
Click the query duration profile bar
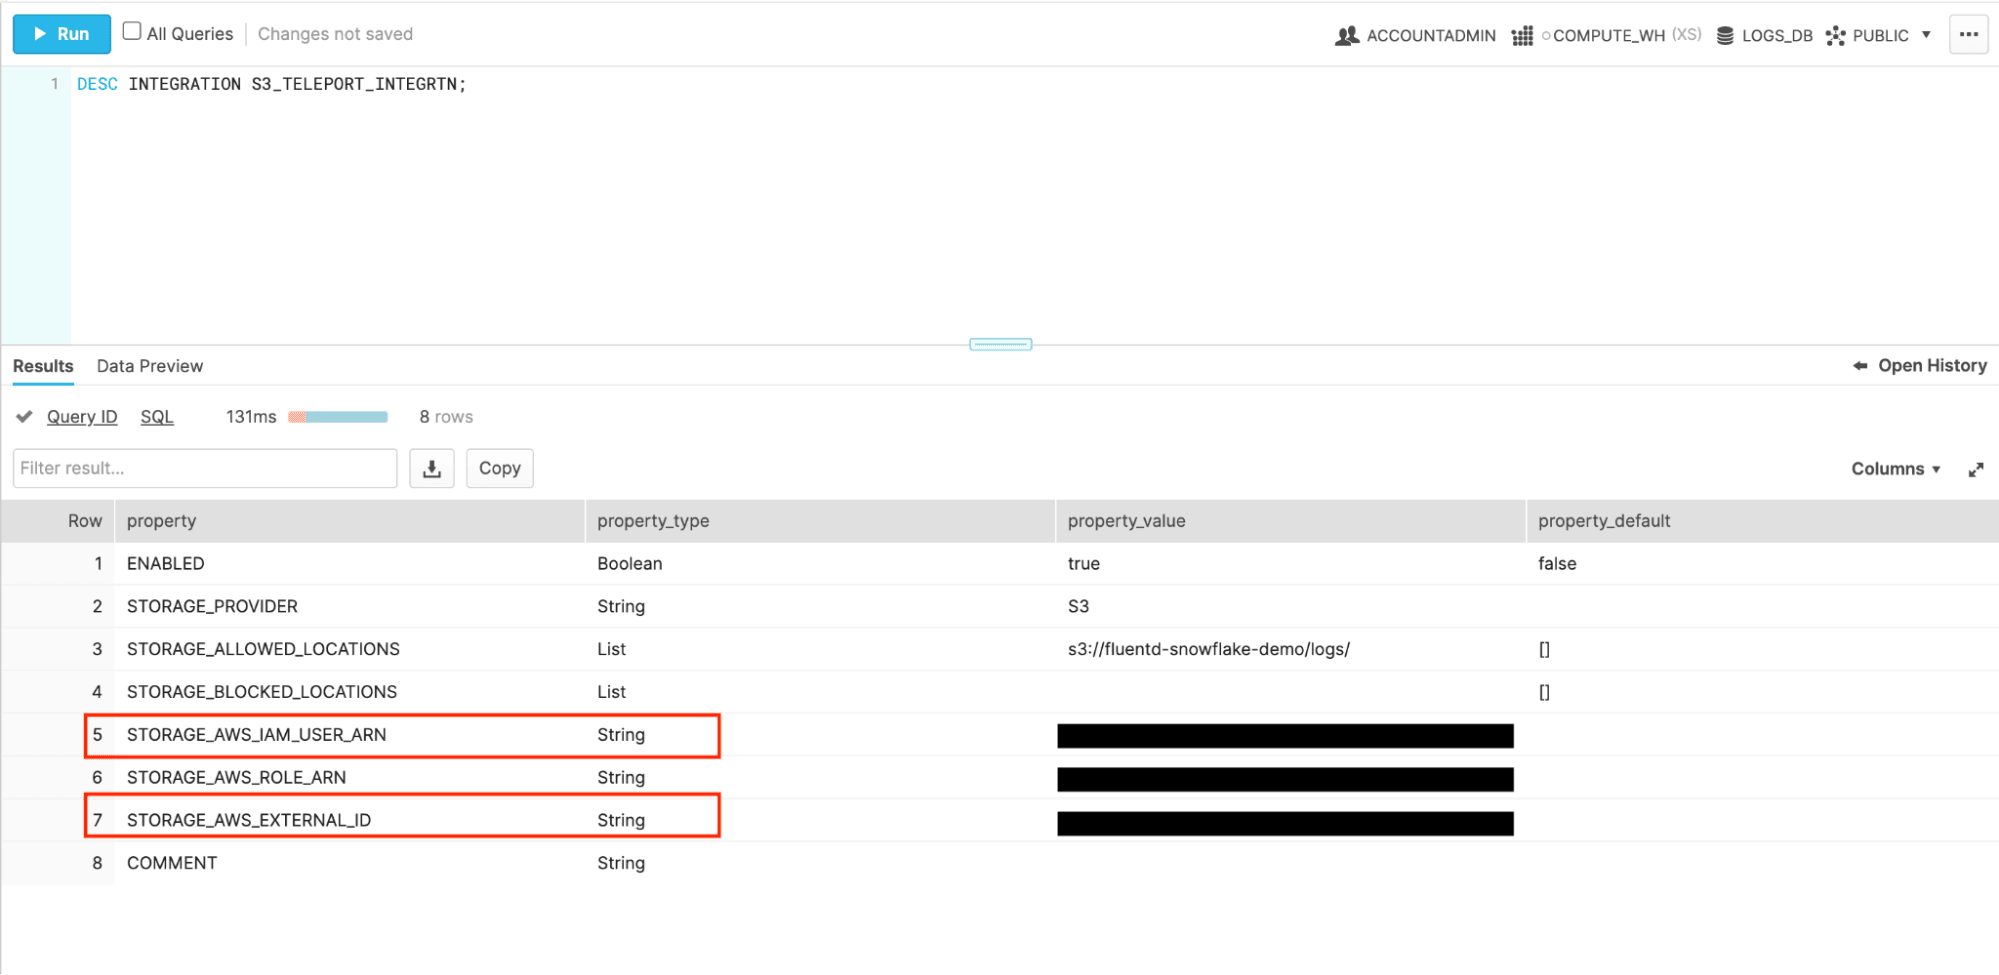pos(338,417)
